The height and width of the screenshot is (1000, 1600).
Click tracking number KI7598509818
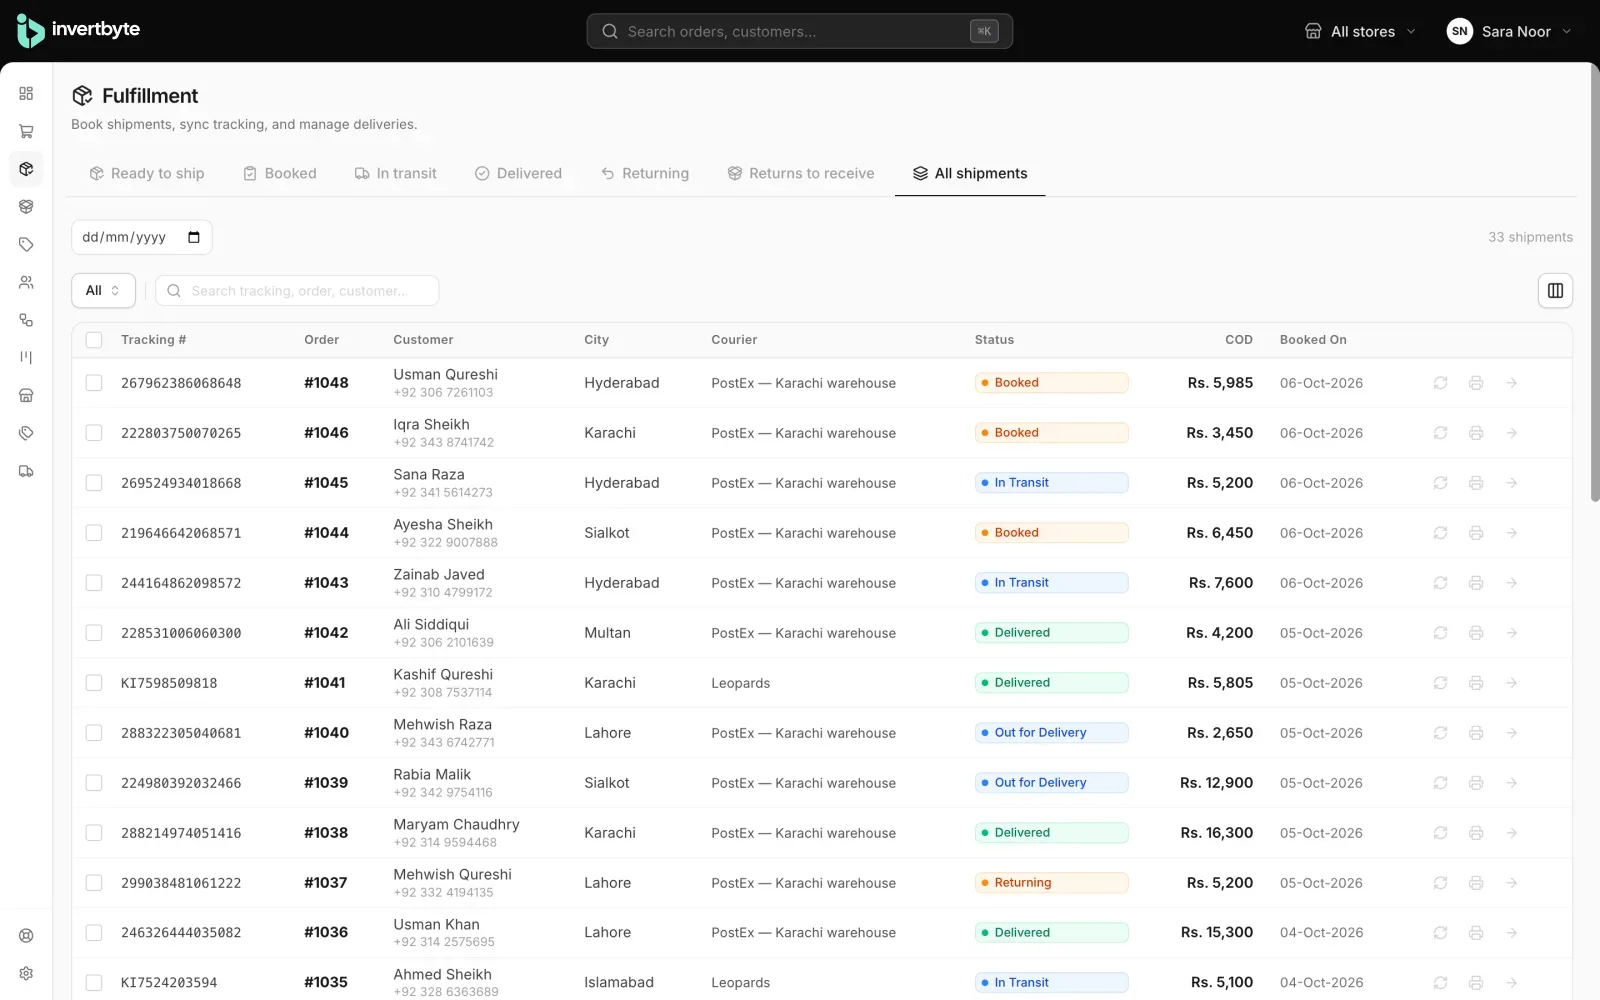[x=169, y=683]
